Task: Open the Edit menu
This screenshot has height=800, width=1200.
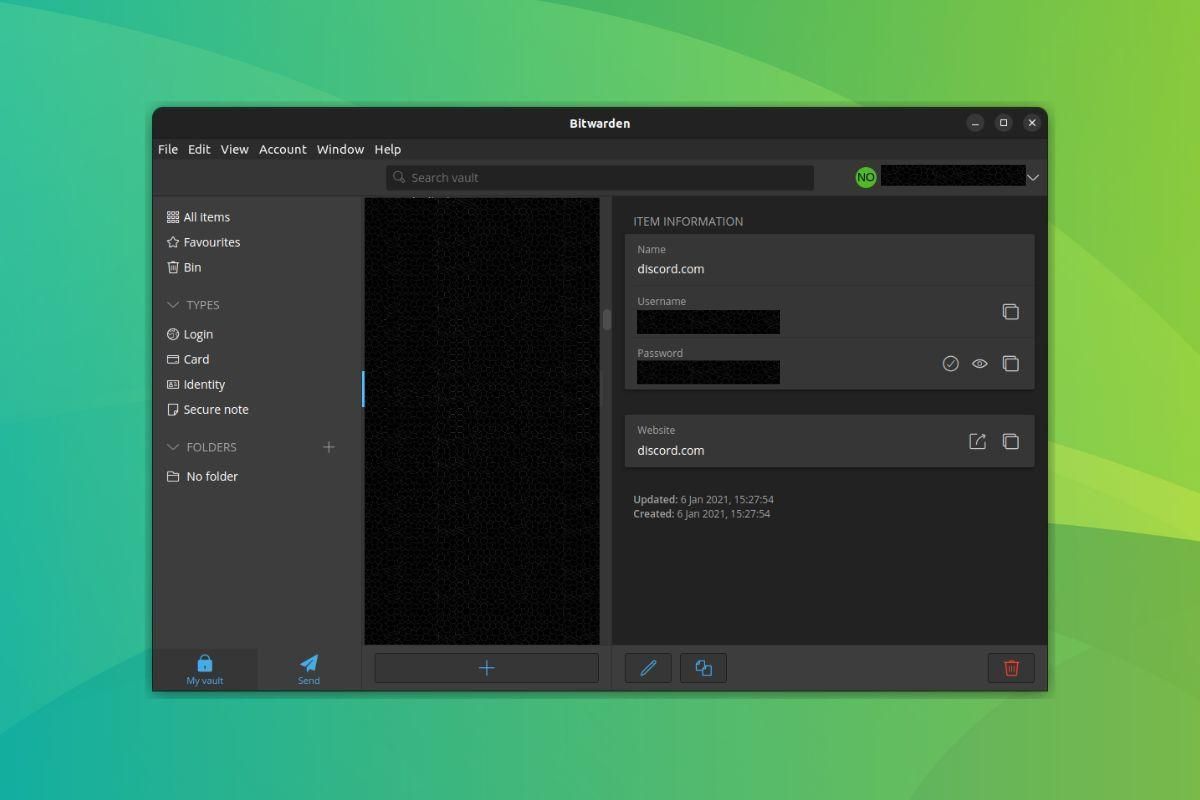Action: 199,149
